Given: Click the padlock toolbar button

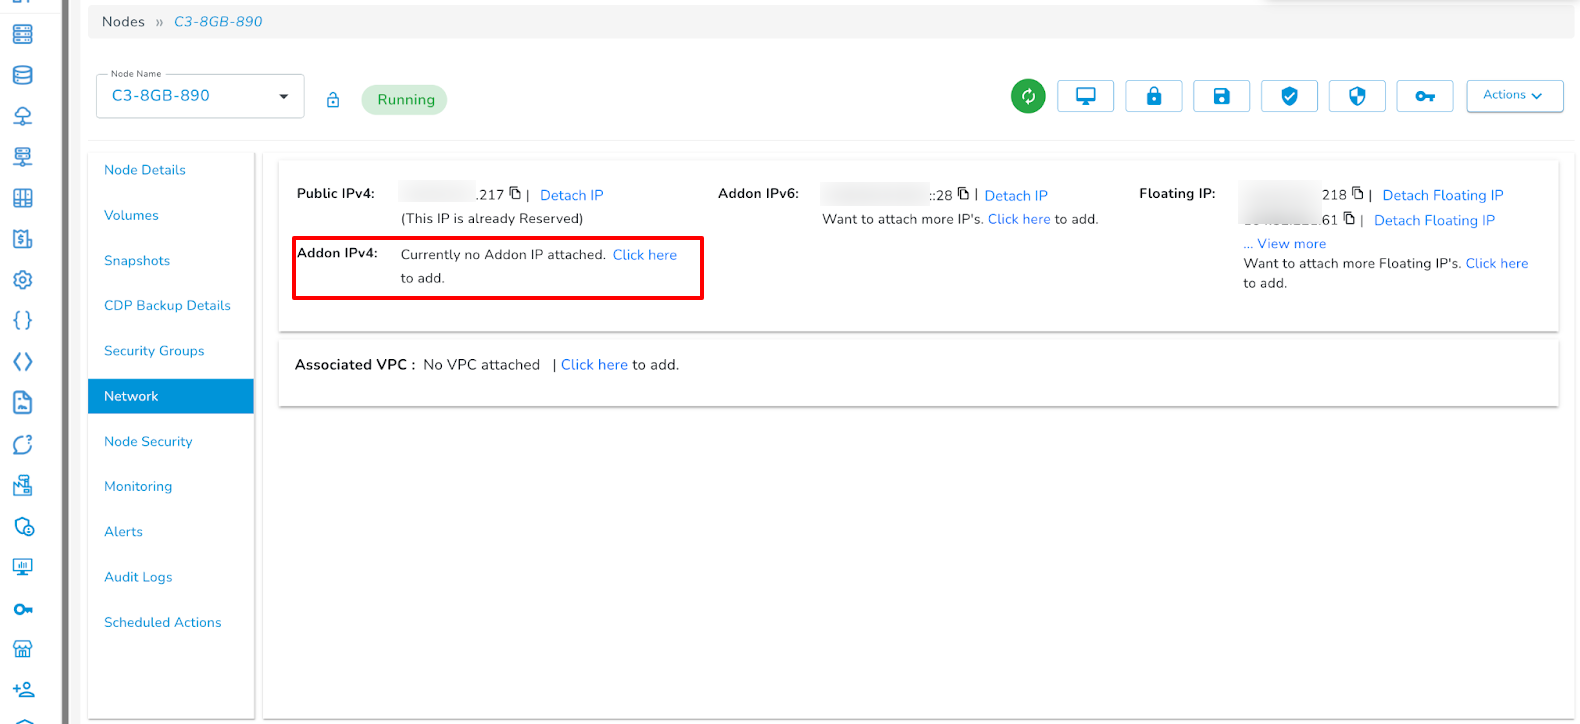Looking at the screenshot, I should (x=1153, y=96).
